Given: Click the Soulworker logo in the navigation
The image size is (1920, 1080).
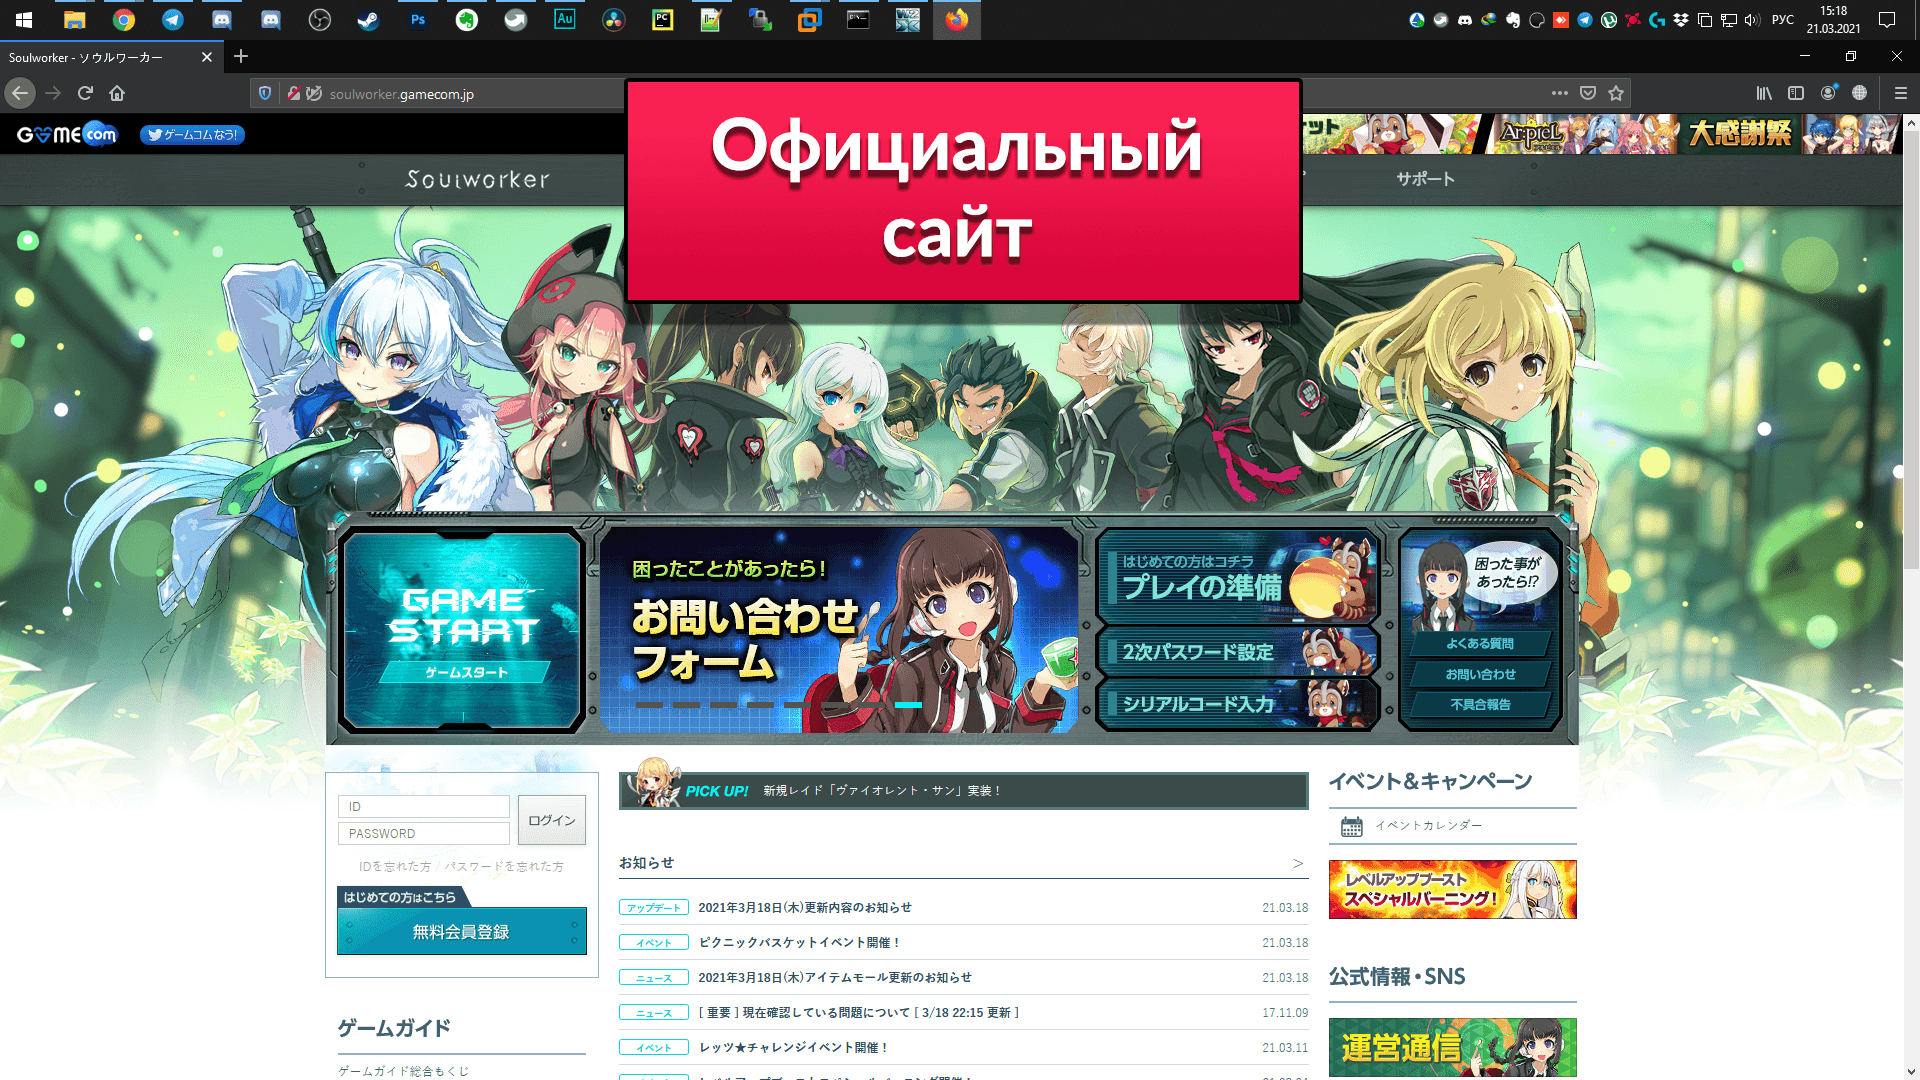Looking at the screenshot, I should point(478,179).
